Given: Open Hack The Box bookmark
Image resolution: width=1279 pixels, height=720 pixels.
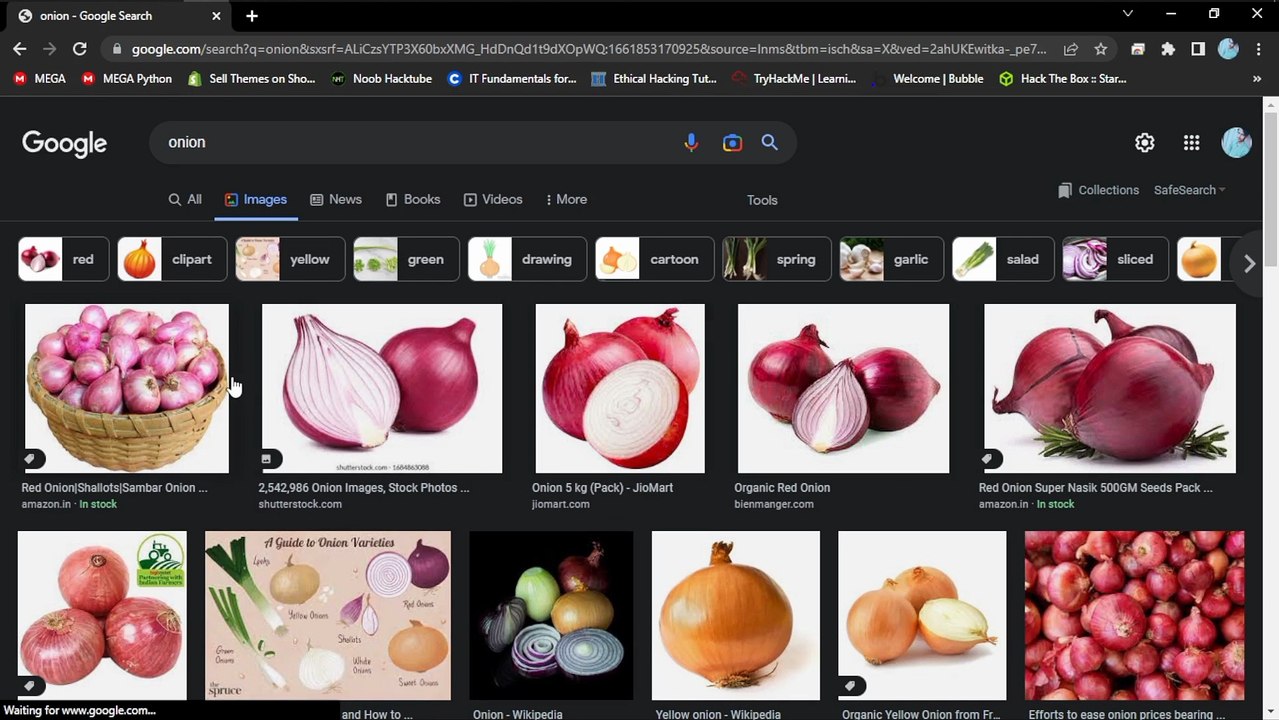Looking at the screenshot, I should (1062, 78).
